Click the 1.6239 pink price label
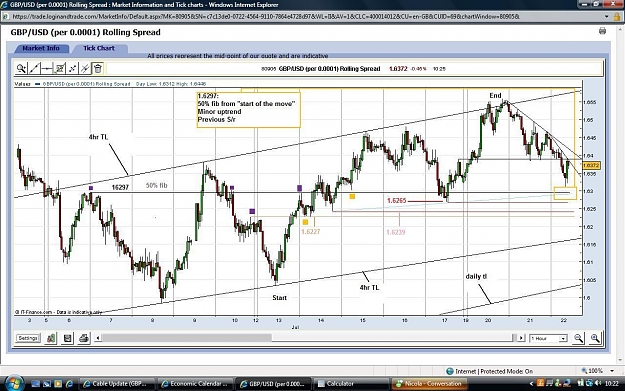Screen dimensions: 625x391 [395, 232]
